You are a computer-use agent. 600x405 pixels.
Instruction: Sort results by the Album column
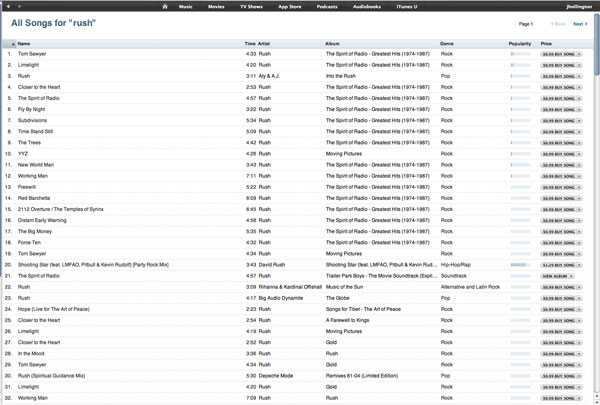pos(332,44)
